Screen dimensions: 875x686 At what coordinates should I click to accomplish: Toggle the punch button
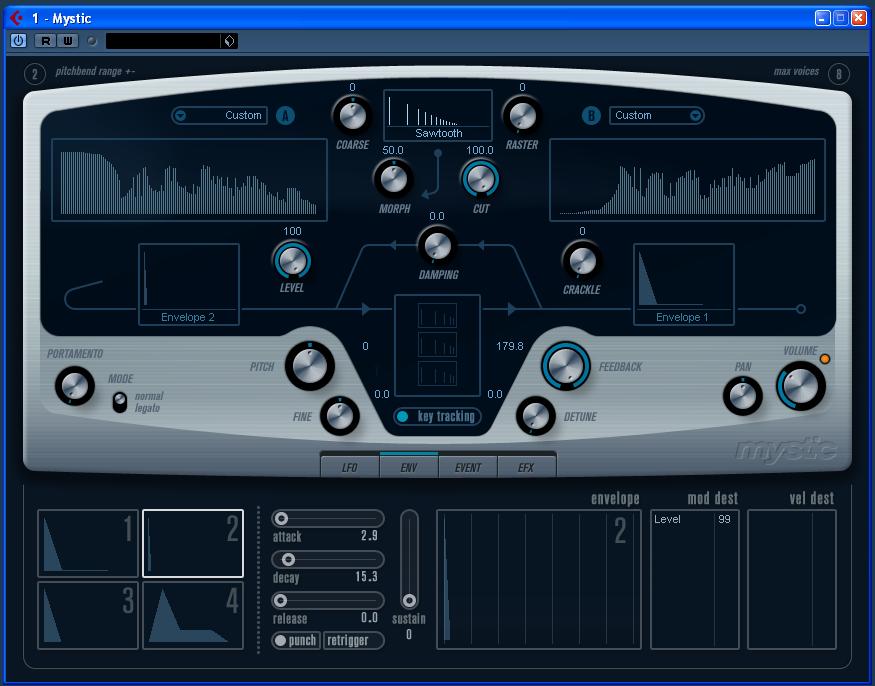296,640
